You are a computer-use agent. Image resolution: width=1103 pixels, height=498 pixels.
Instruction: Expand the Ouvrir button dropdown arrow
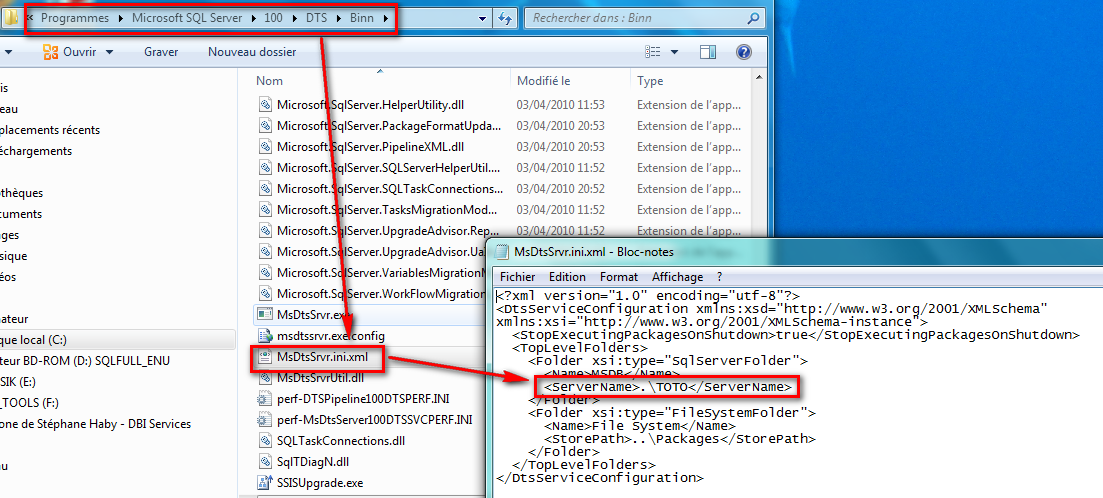click(109, 52)
